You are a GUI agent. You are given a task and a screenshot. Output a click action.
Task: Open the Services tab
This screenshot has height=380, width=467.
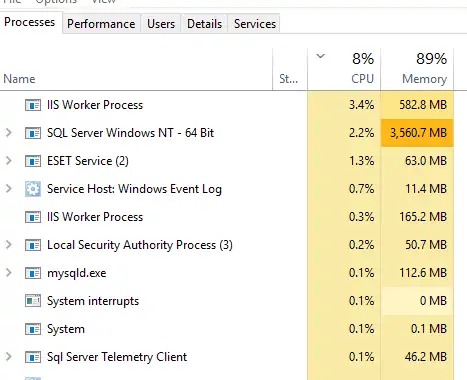(x=255, y=24)
